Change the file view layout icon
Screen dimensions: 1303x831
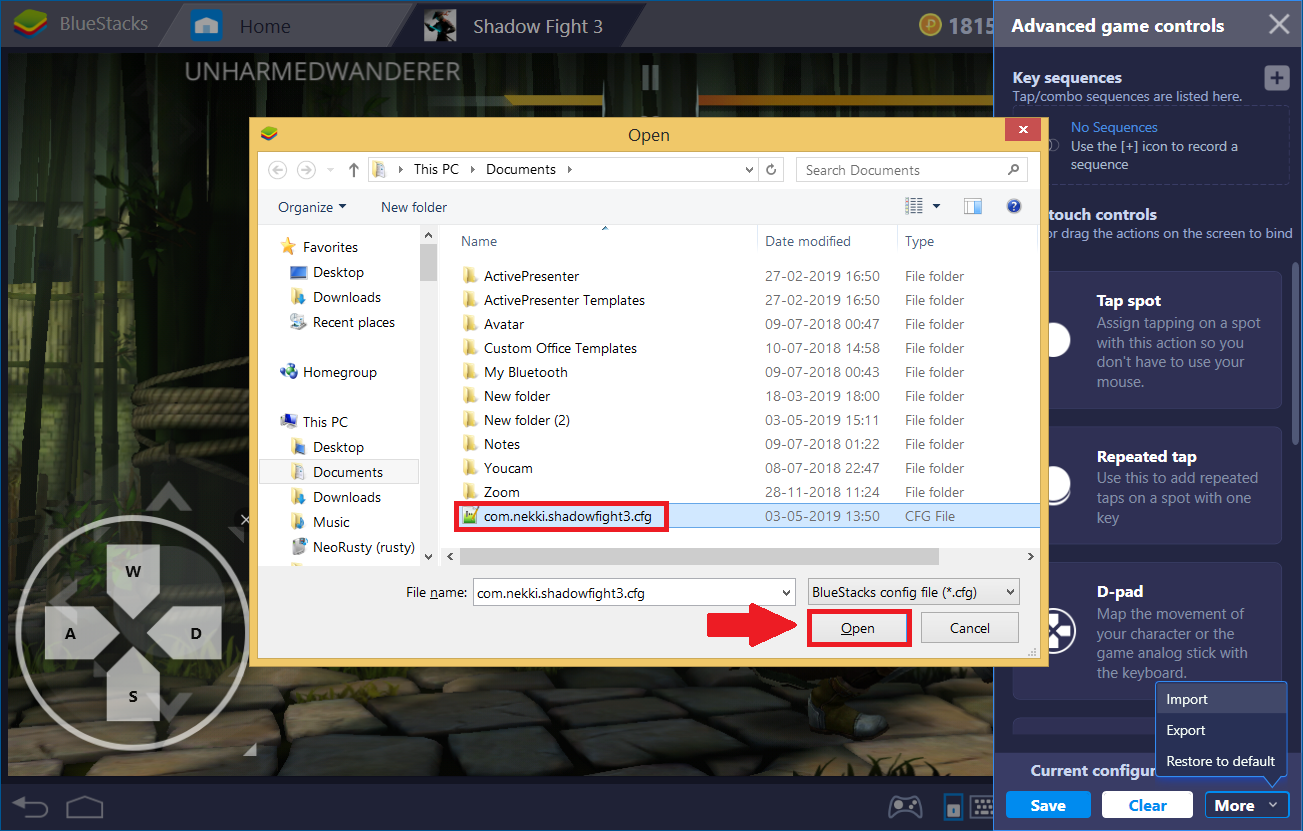coord(914,206)
